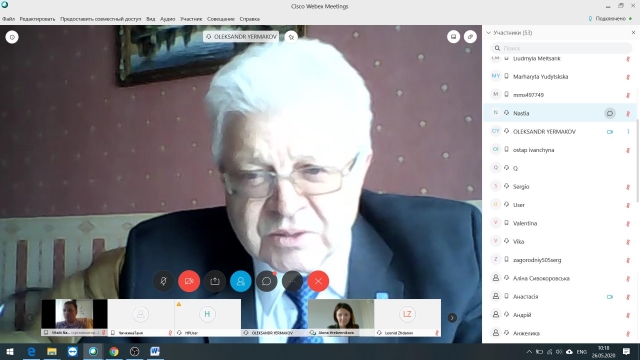
Task: Show hidden system tray icons arrow
Action: (529, 351)
